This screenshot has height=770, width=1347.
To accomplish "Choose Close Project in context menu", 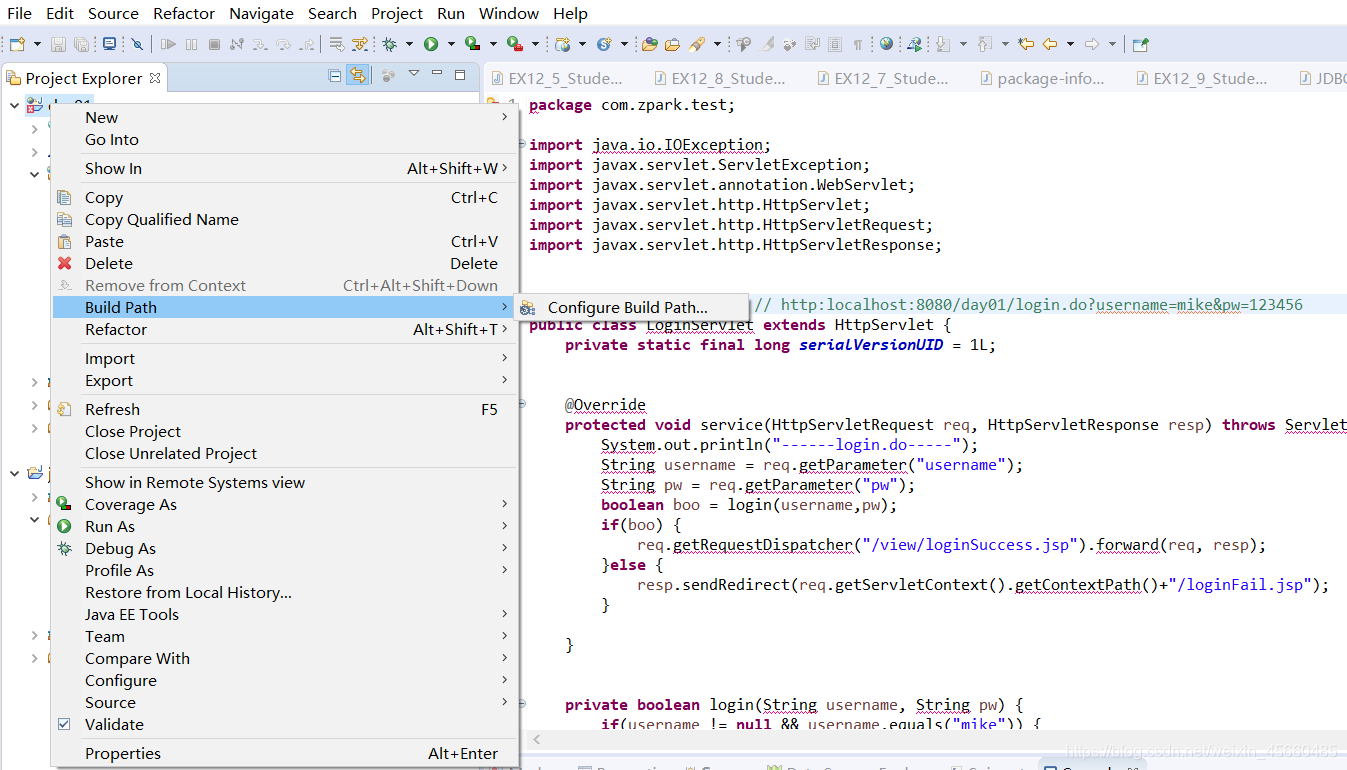I will coord(285,431).
